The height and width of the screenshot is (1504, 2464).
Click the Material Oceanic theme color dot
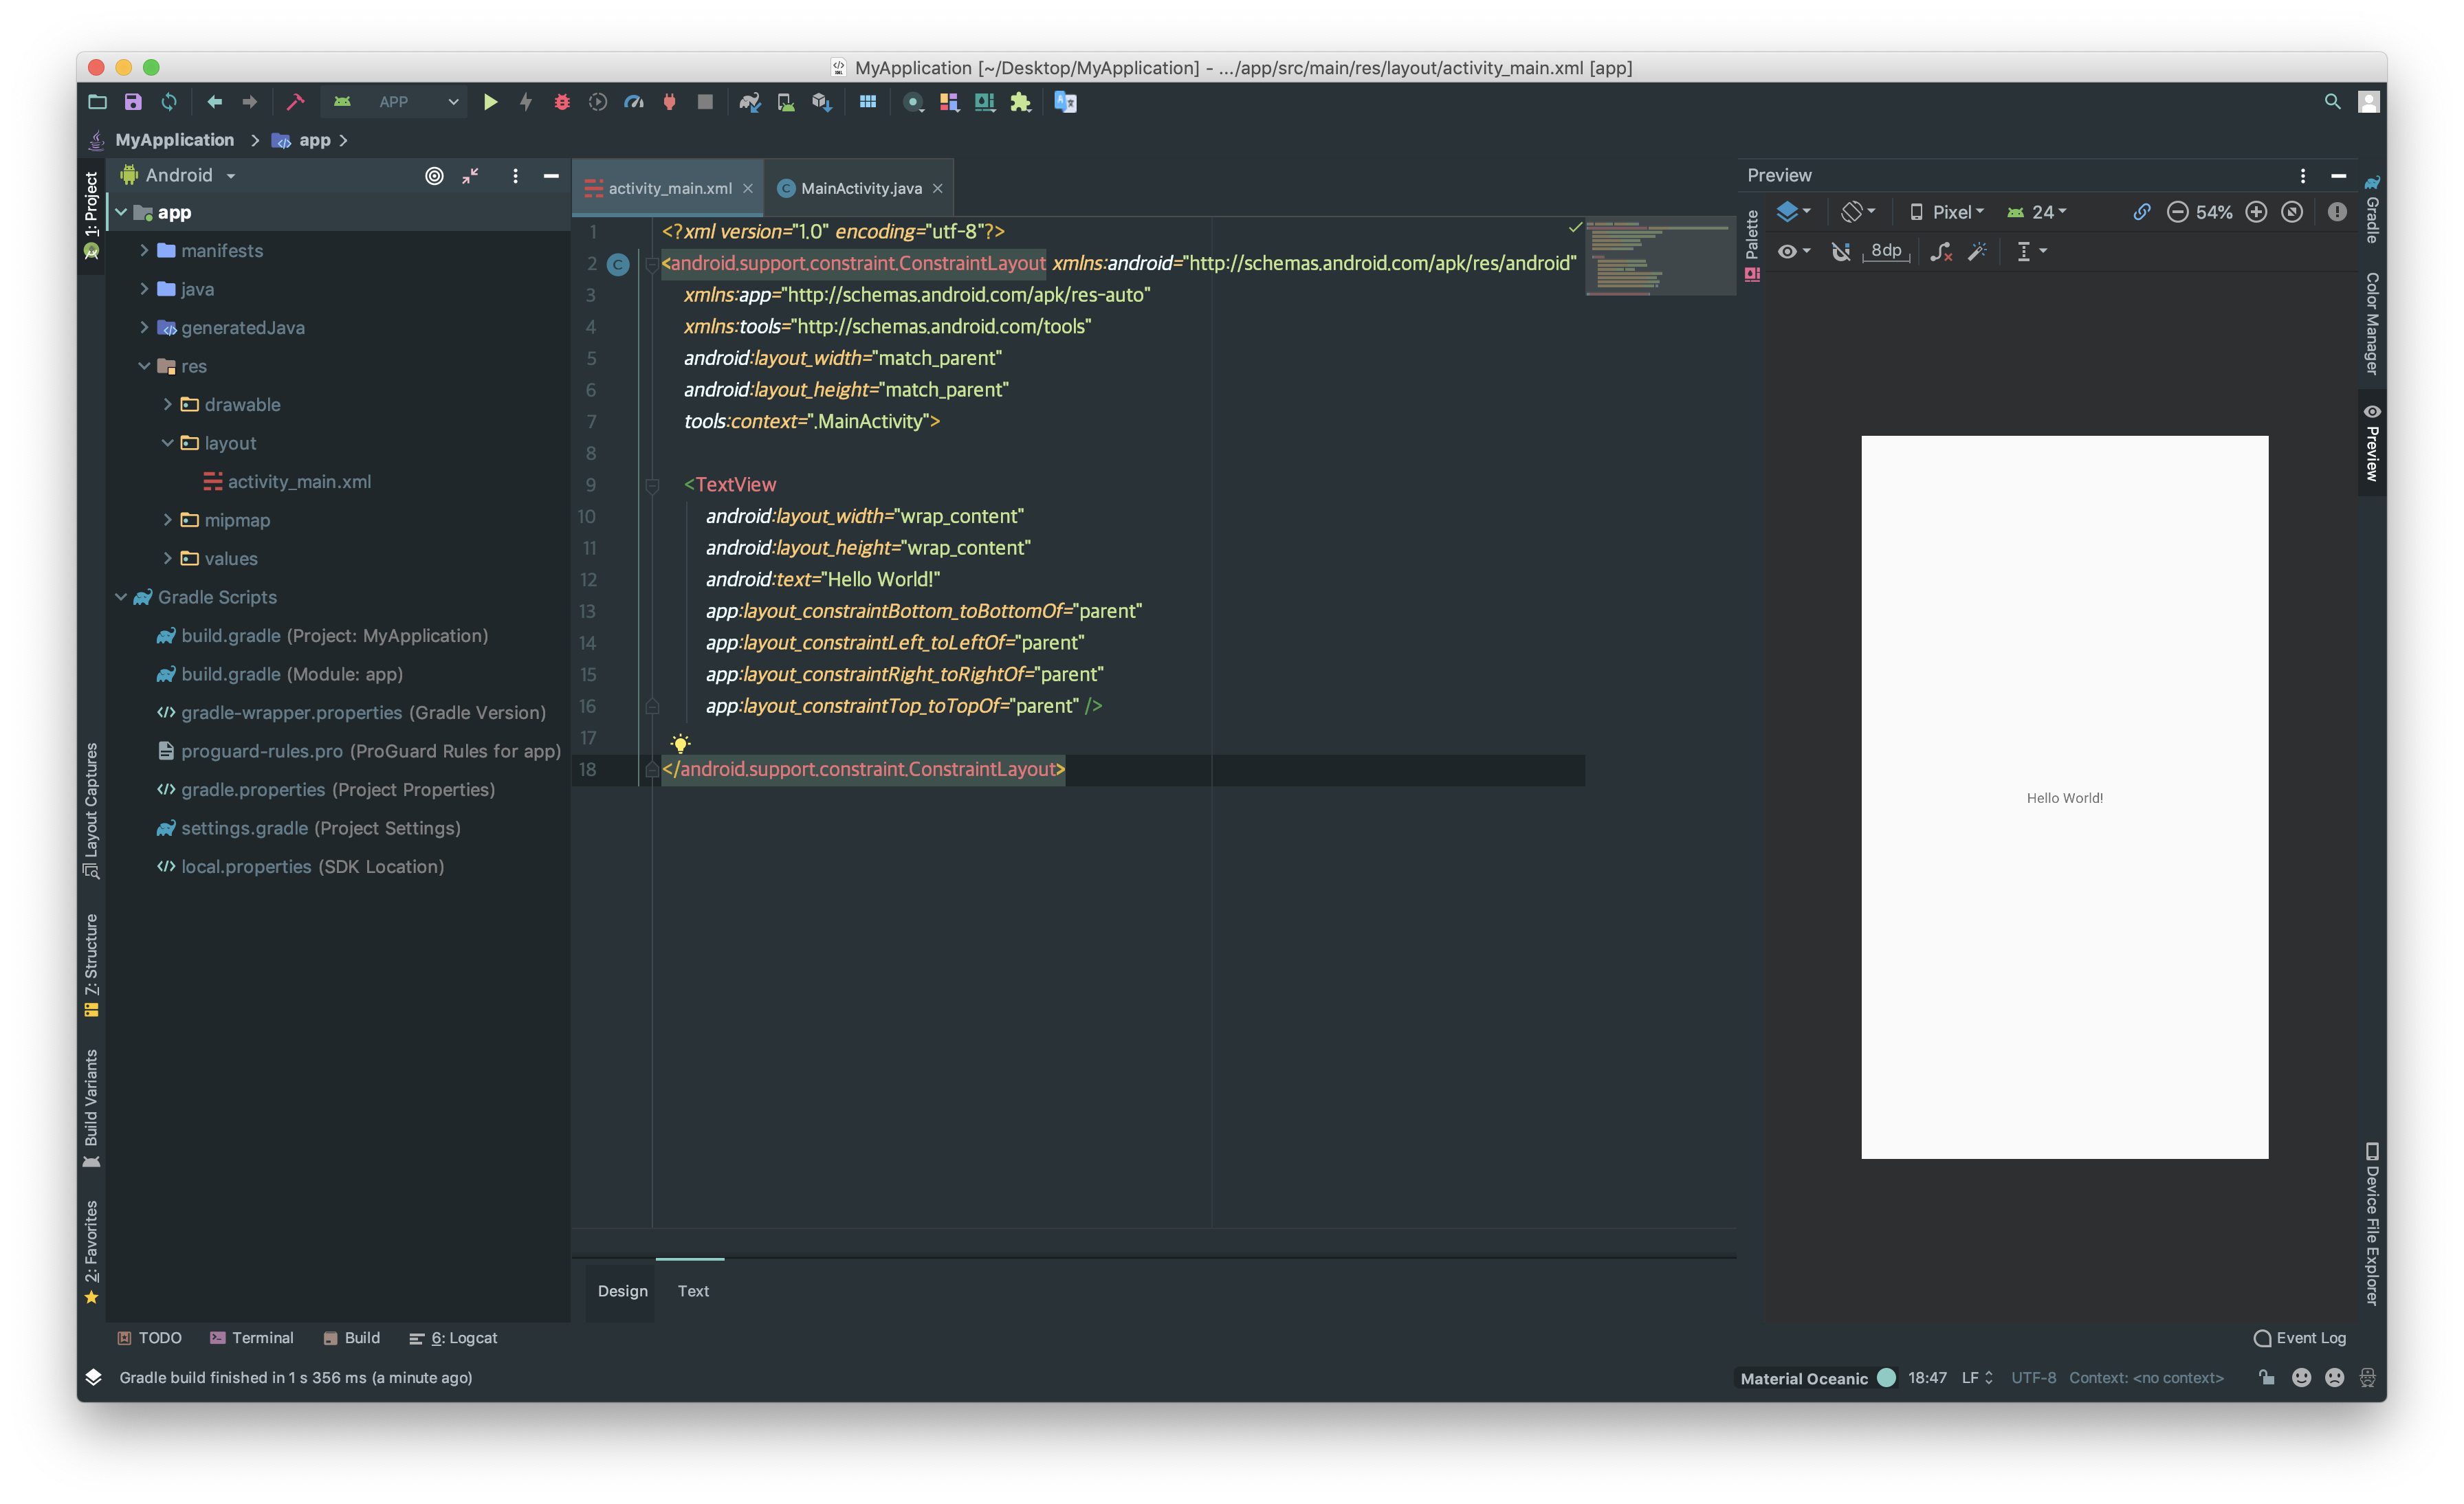tap(1886, 1377)
